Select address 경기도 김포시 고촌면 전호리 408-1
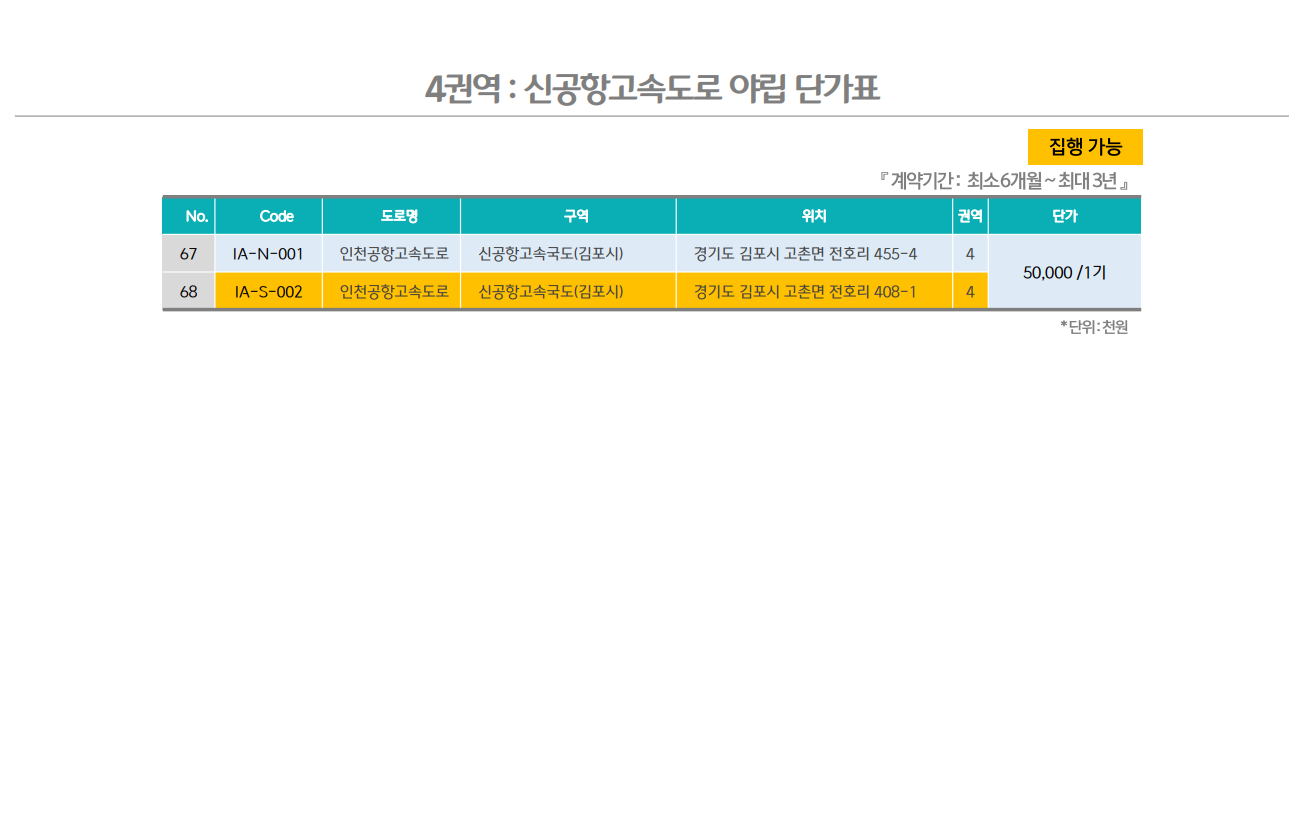Image resolution: width=1306 pixels, height=832 pixels. click(x=805, y=292)
